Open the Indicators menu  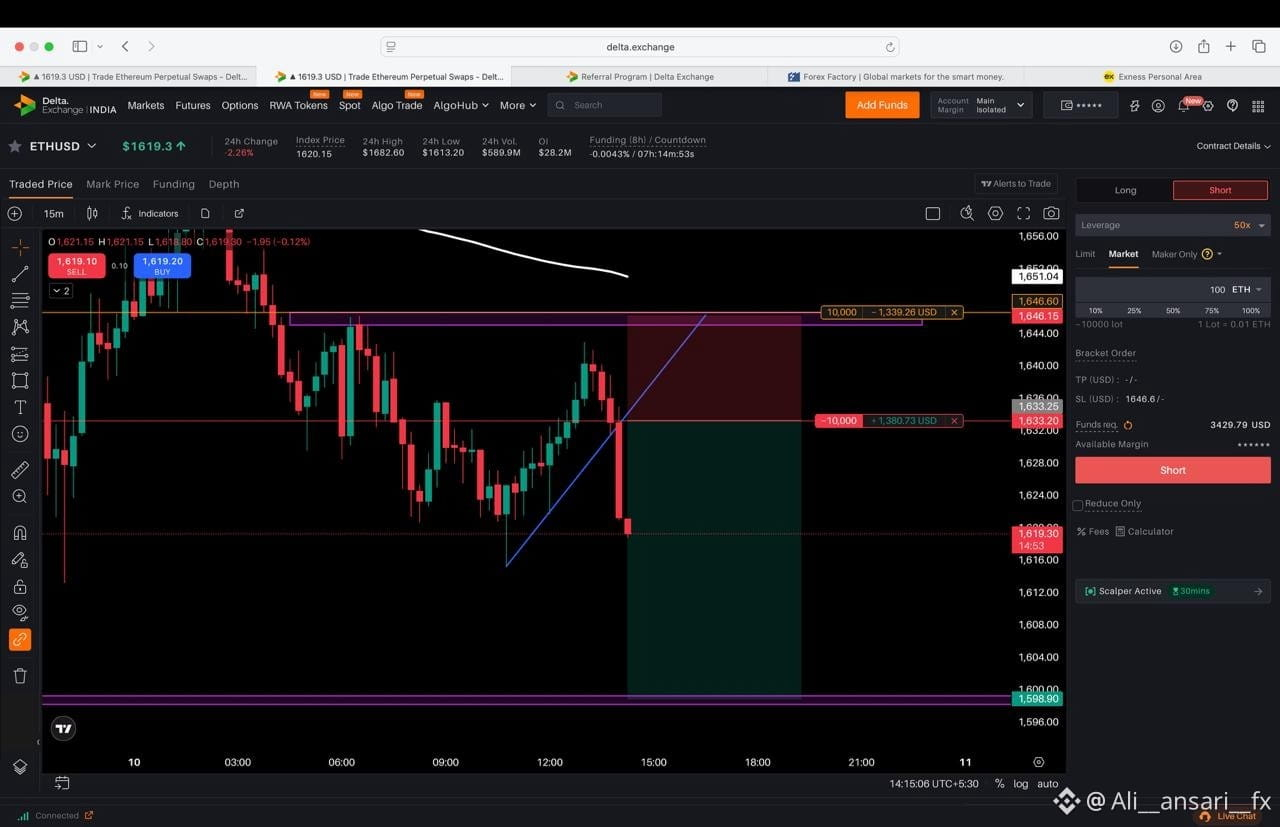pos(150,213)
